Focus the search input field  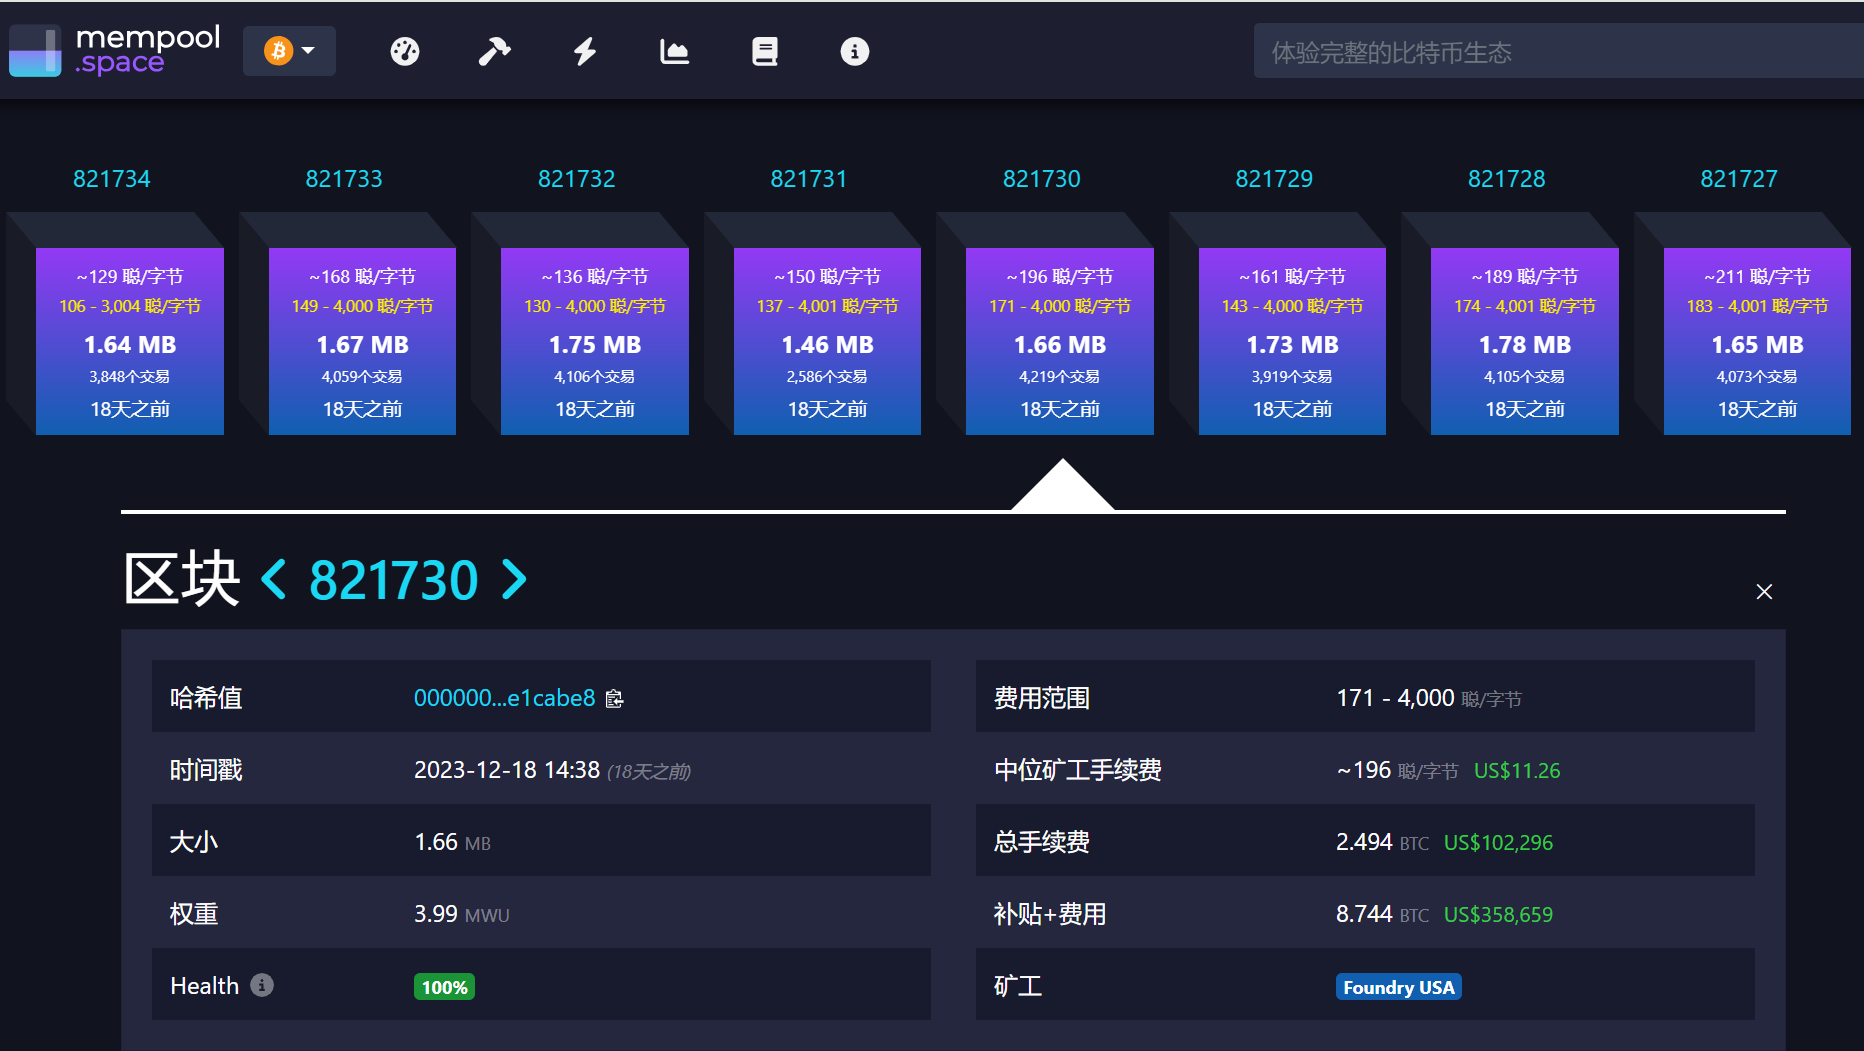coord(1558,52)
